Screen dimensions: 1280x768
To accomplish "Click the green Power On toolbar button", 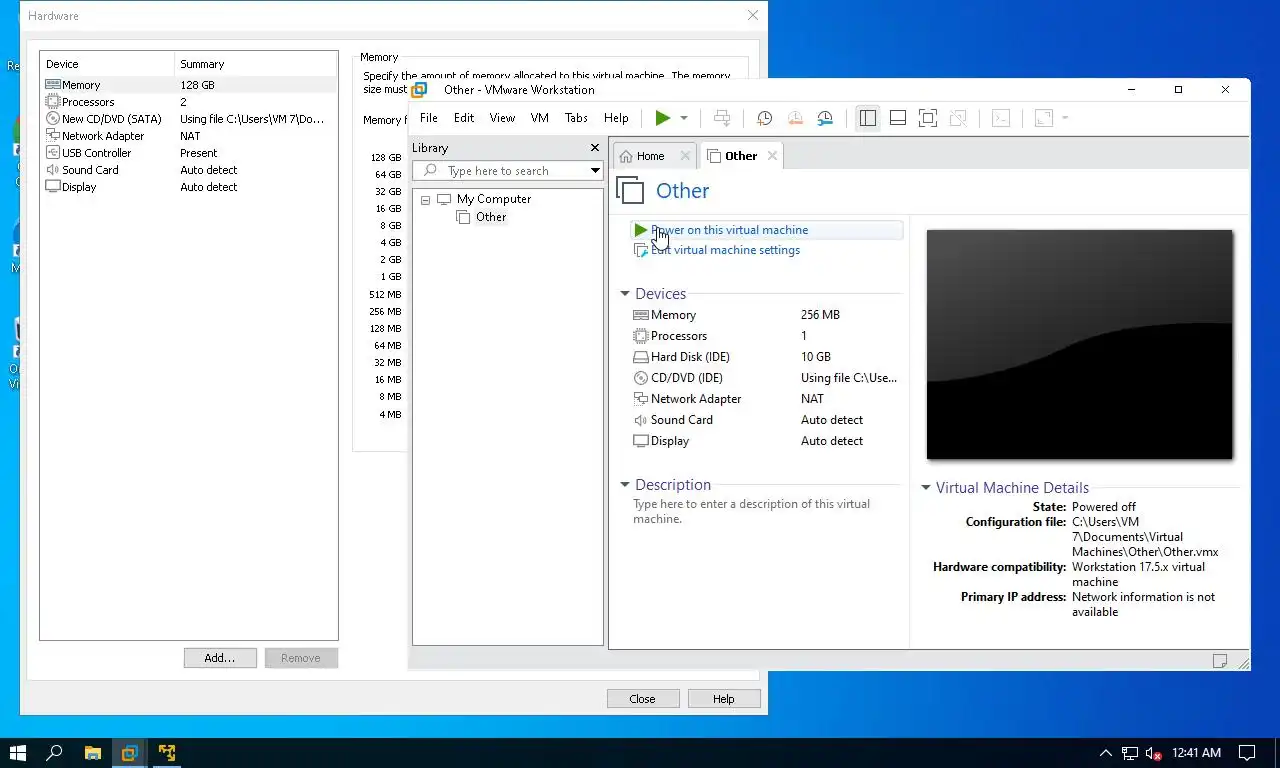I will (x=662, y=118).
